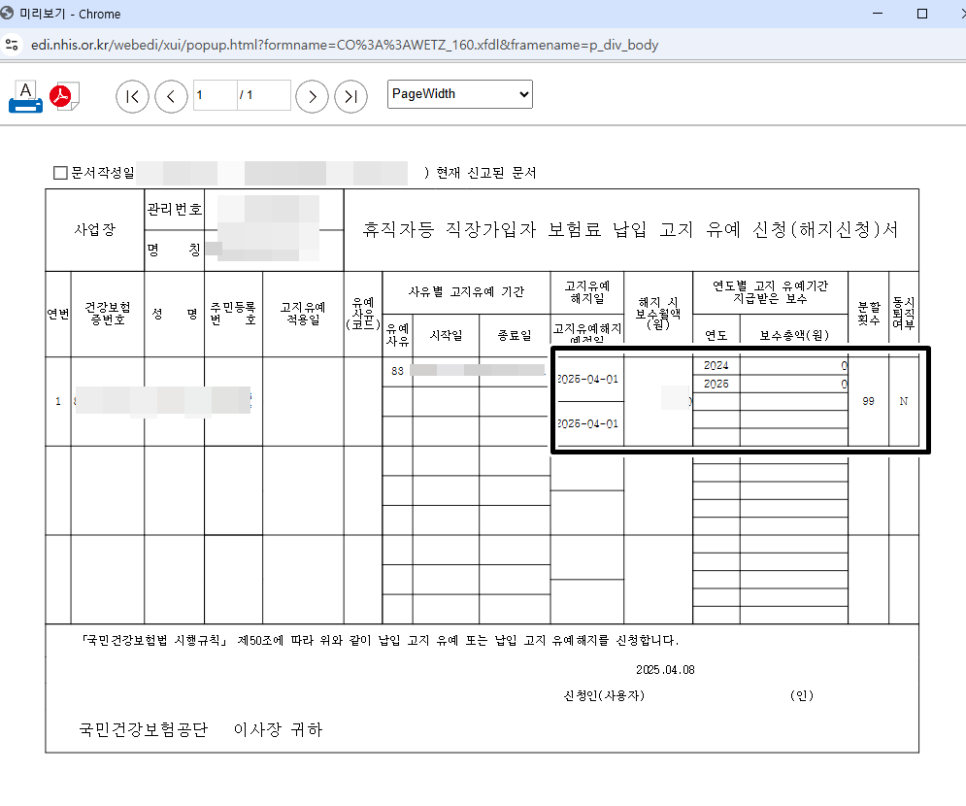This screenshot has height=806, width=966.
Task: Maximize the 미리보기 Chrome window
Action: coord(922,14)
